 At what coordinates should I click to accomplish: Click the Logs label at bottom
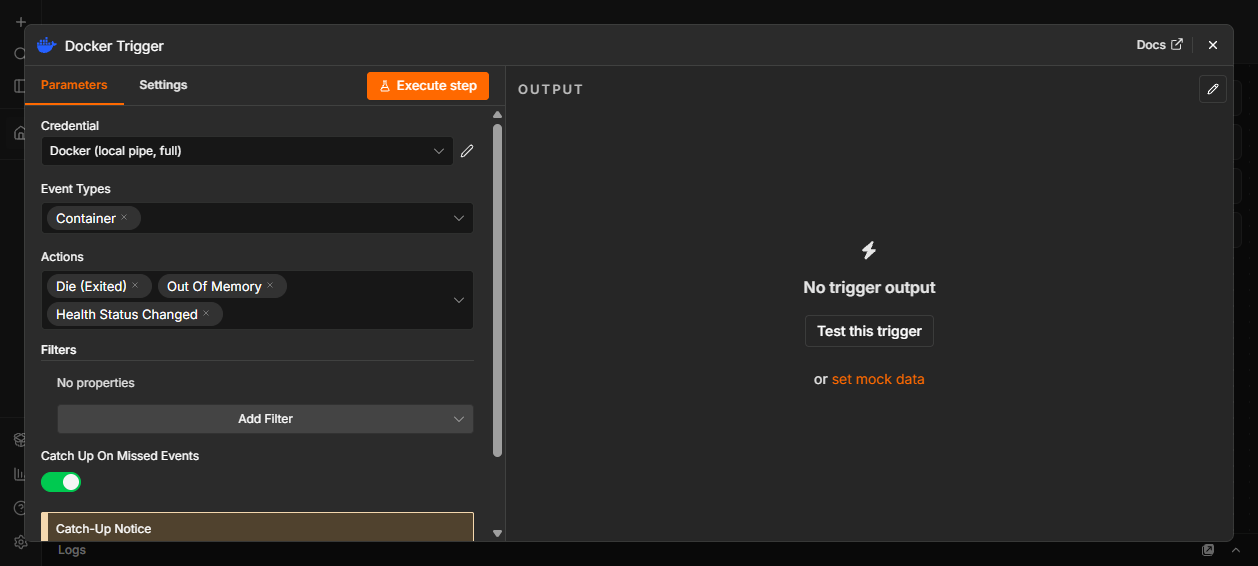point(72,550)
